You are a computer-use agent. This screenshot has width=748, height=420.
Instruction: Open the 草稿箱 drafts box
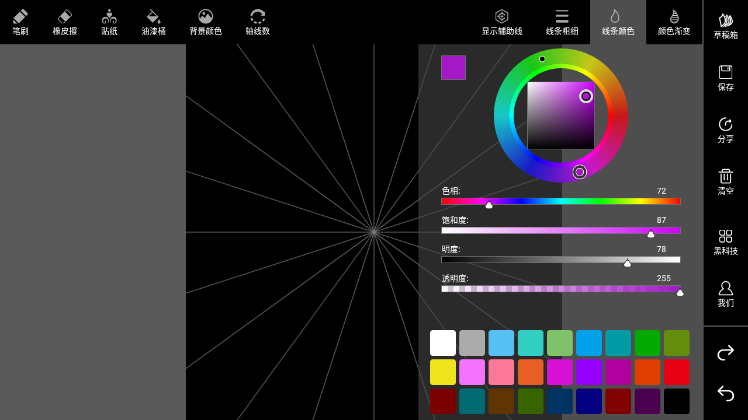[726, 26]
